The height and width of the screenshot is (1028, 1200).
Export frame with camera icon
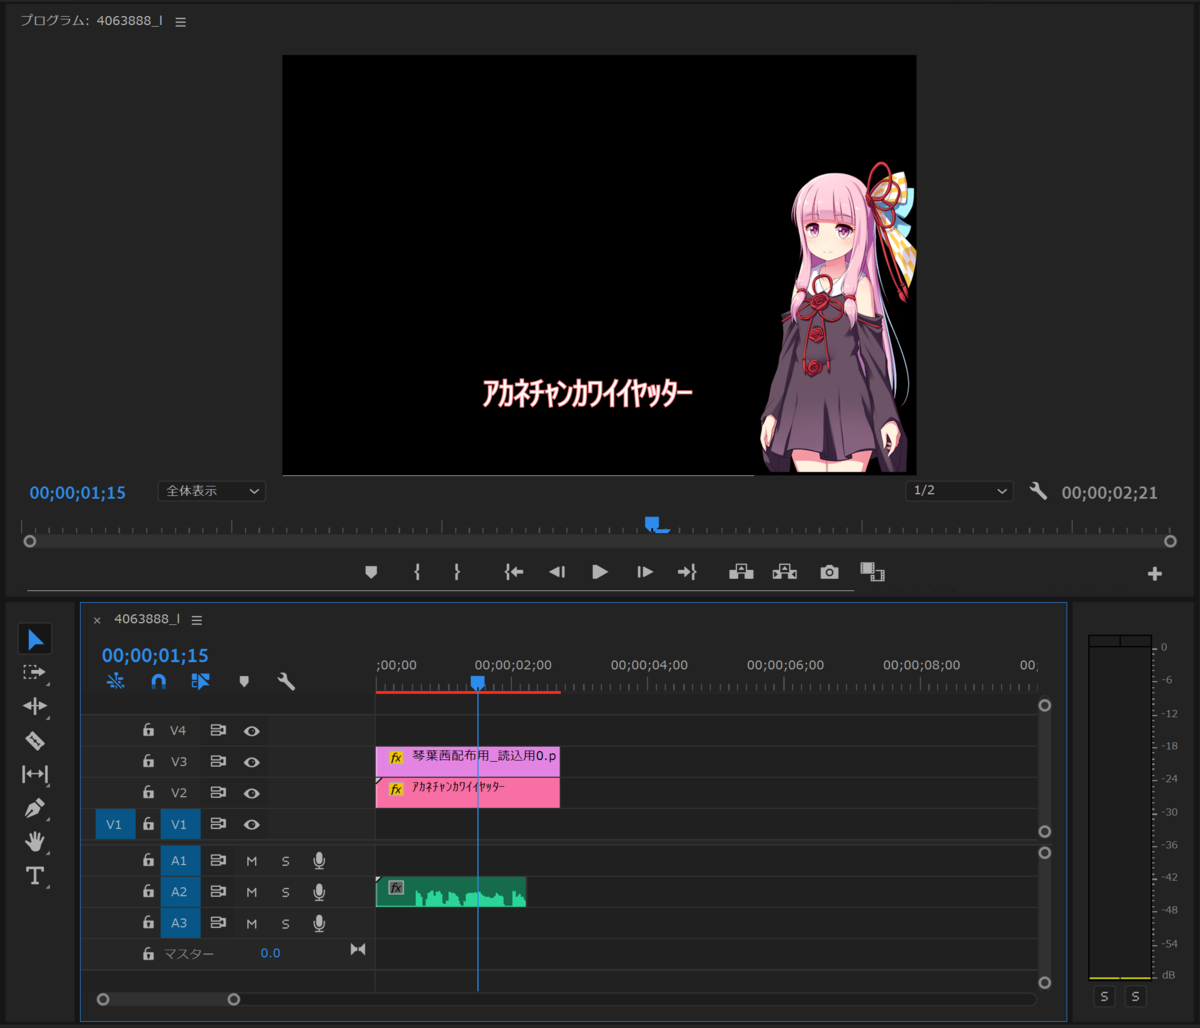[x=829, y=572]
